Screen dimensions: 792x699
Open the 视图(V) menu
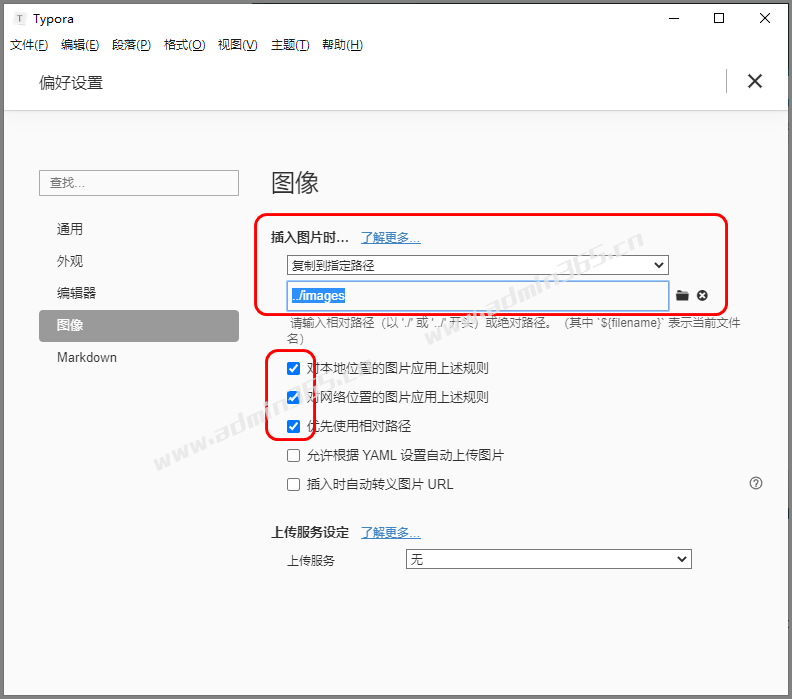(x=237, y=45)
